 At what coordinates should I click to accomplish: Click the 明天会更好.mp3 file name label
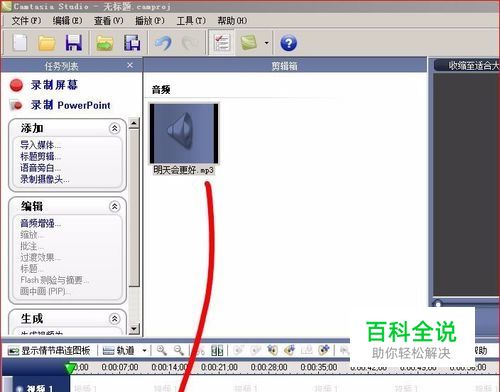click(x=183, y=170)
